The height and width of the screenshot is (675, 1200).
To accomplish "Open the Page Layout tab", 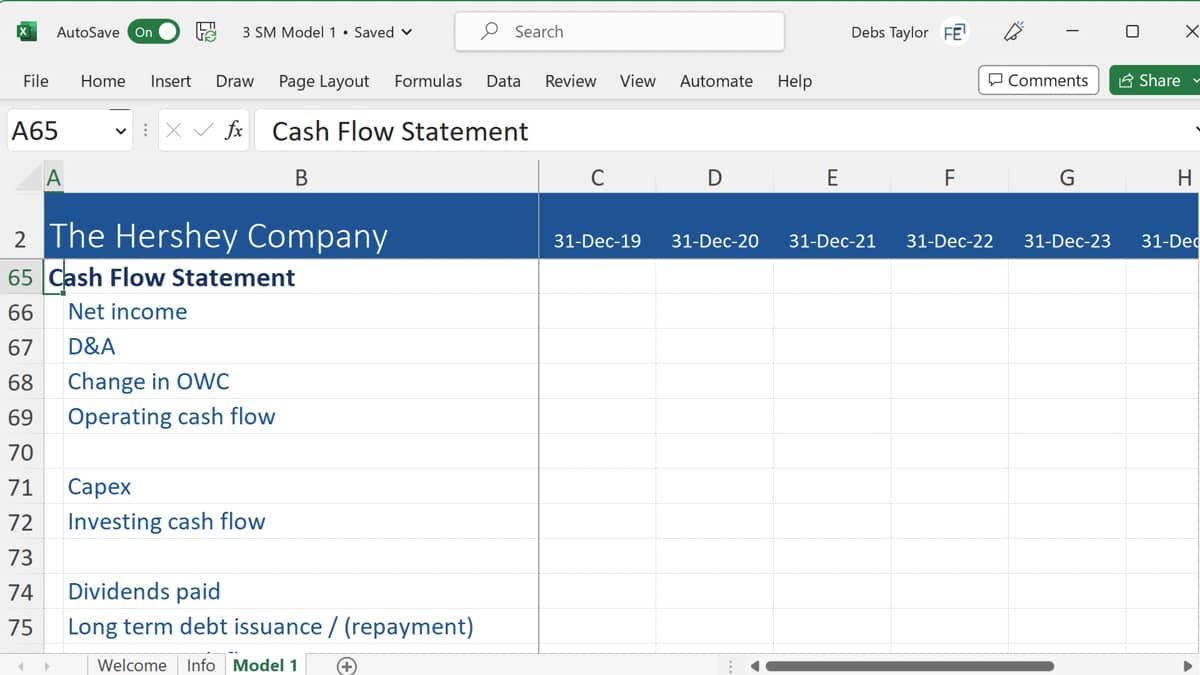I will 324,81.
